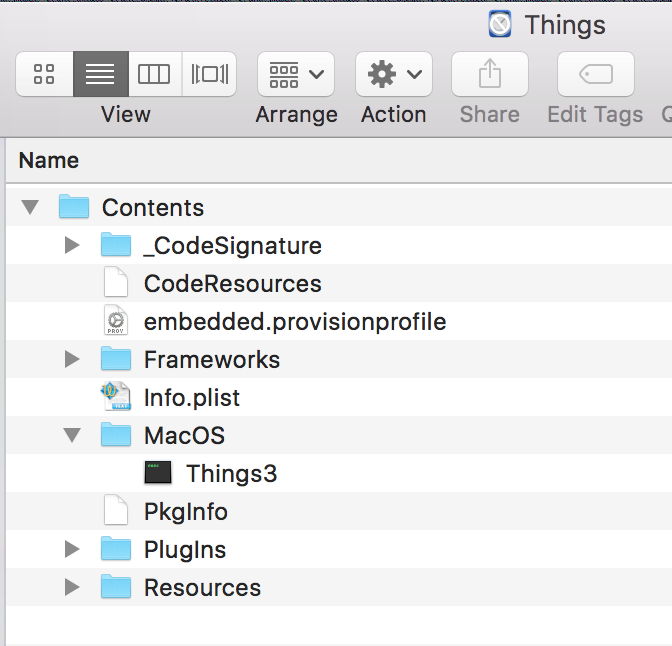Open the Arrange dropdown menu

click(296, 74)
